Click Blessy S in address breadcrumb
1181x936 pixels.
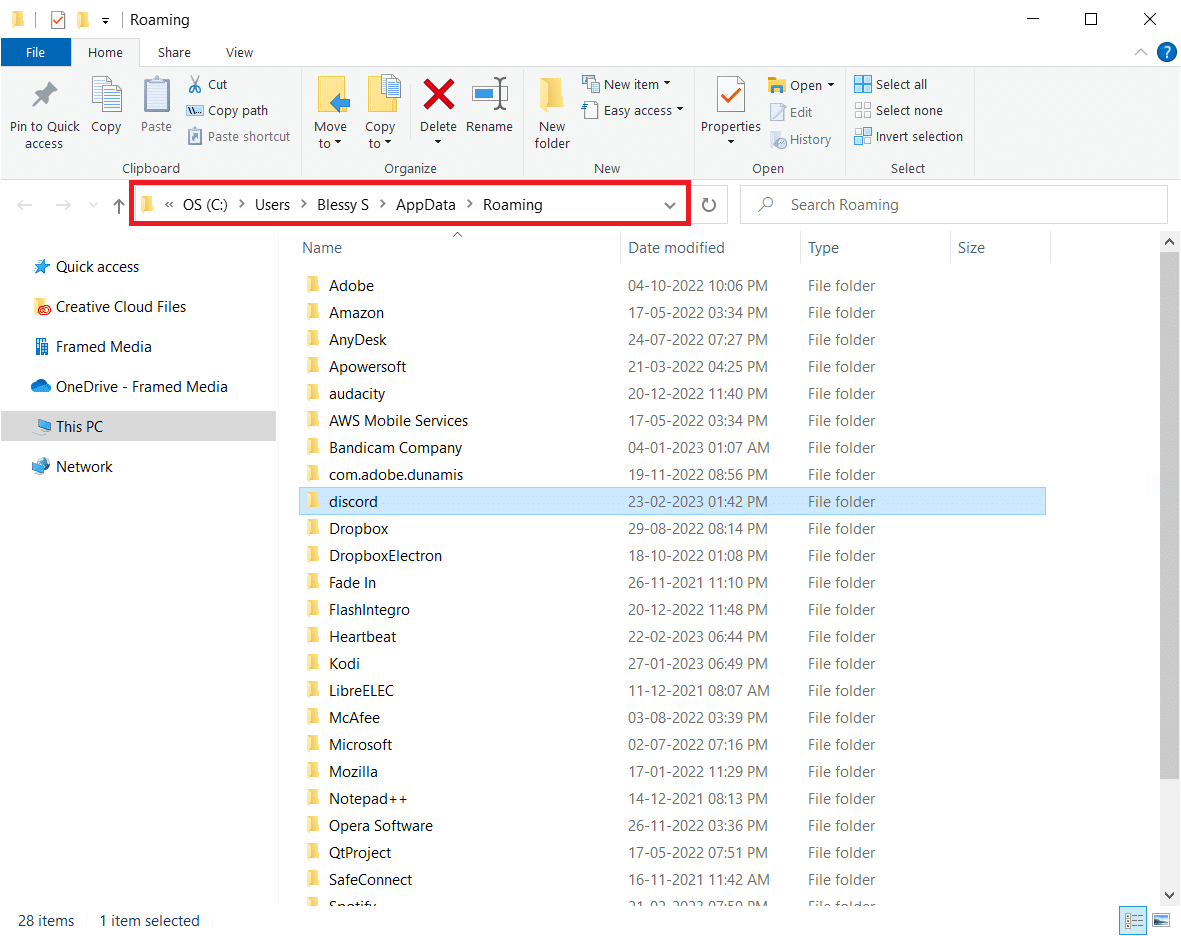coord(343,205)
